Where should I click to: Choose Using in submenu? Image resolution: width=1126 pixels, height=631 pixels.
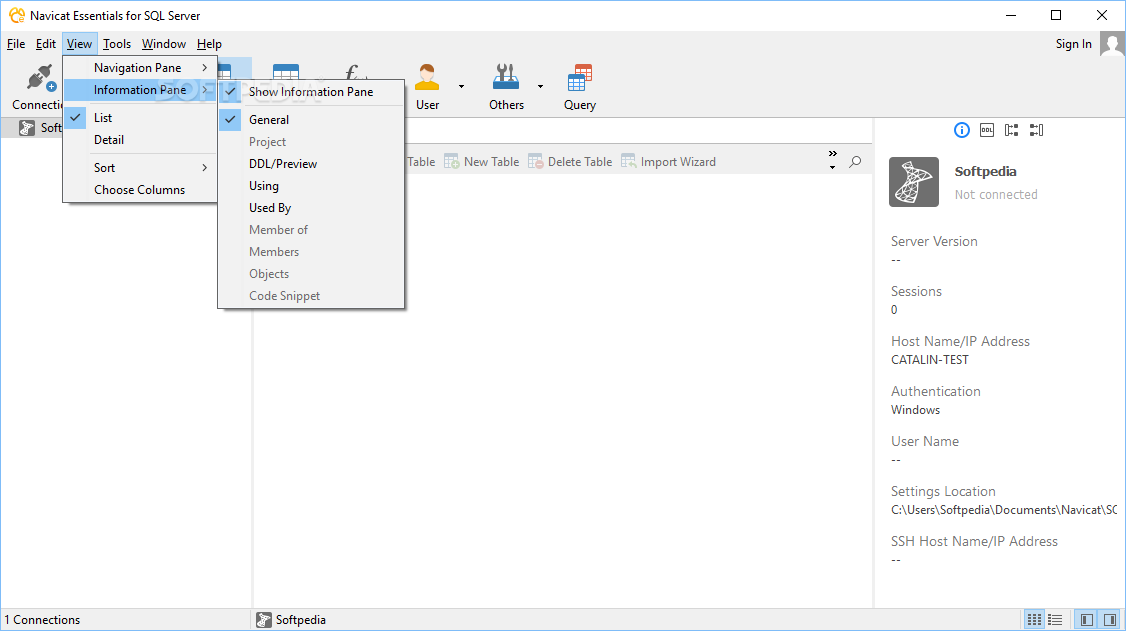click(311, 186)
